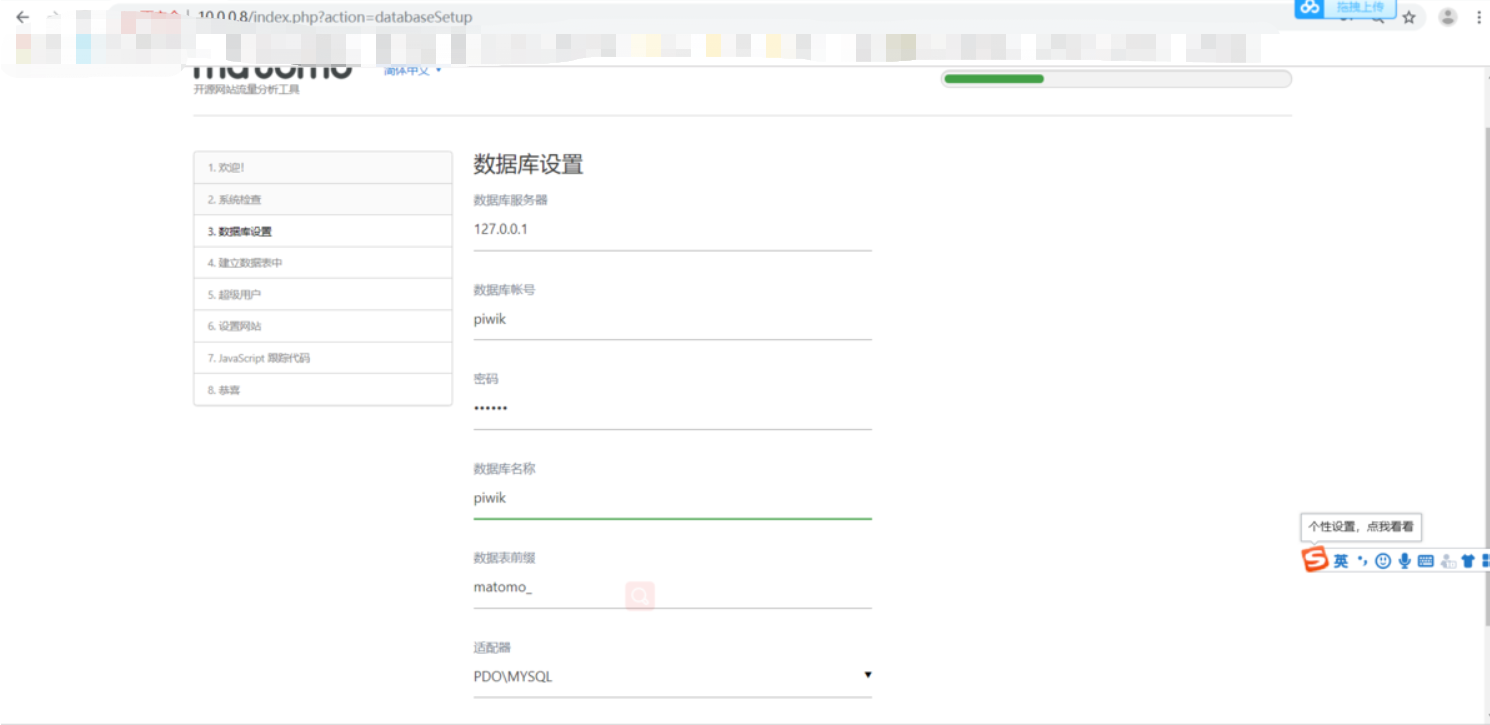
Task: Click the PDO\MYSQL dropdown arrow
Action: 867,675
